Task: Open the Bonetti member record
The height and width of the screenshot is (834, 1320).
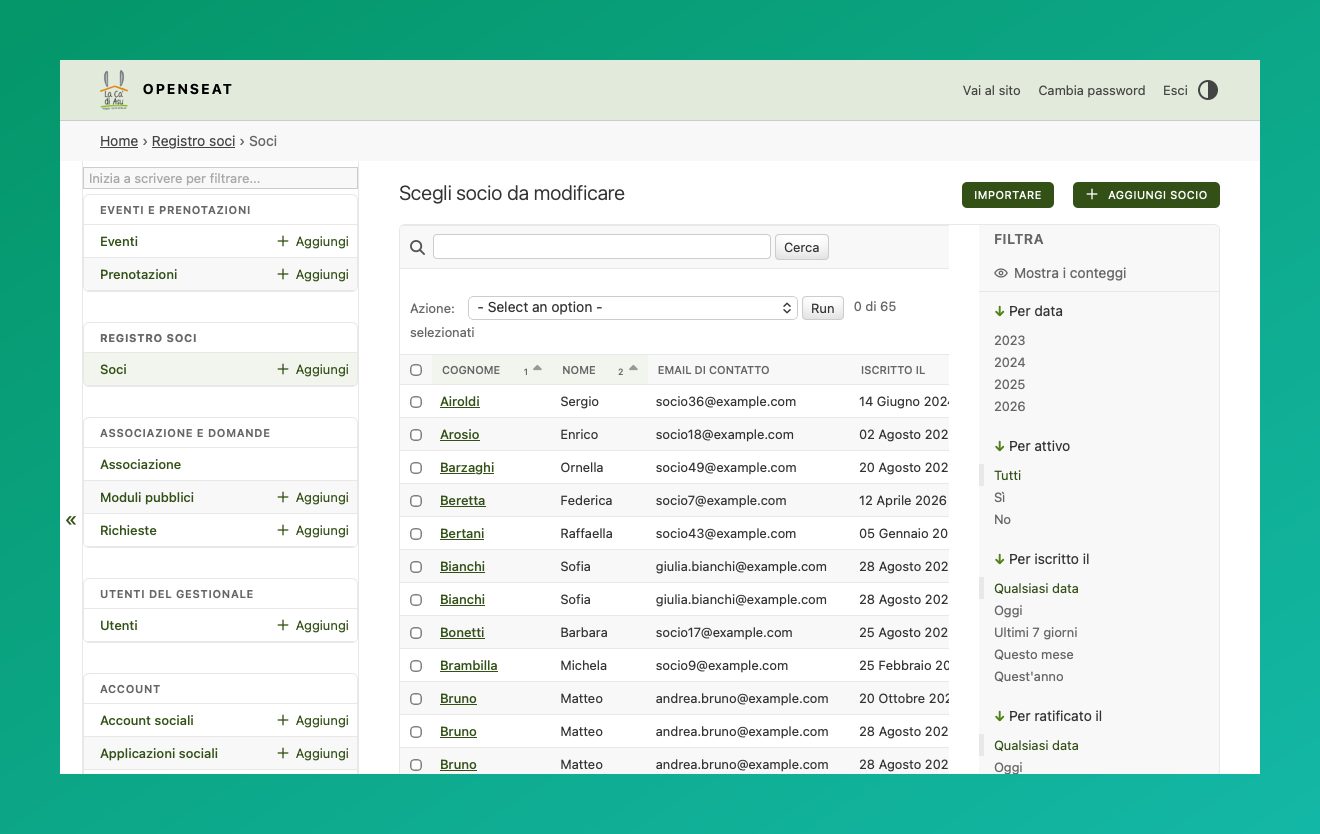Action: point(462,633)
